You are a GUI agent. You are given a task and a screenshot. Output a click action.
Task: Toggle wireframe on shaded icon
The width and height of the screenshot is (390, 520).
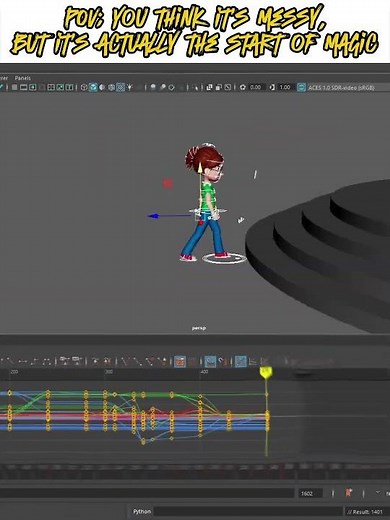tap(111, 87)
